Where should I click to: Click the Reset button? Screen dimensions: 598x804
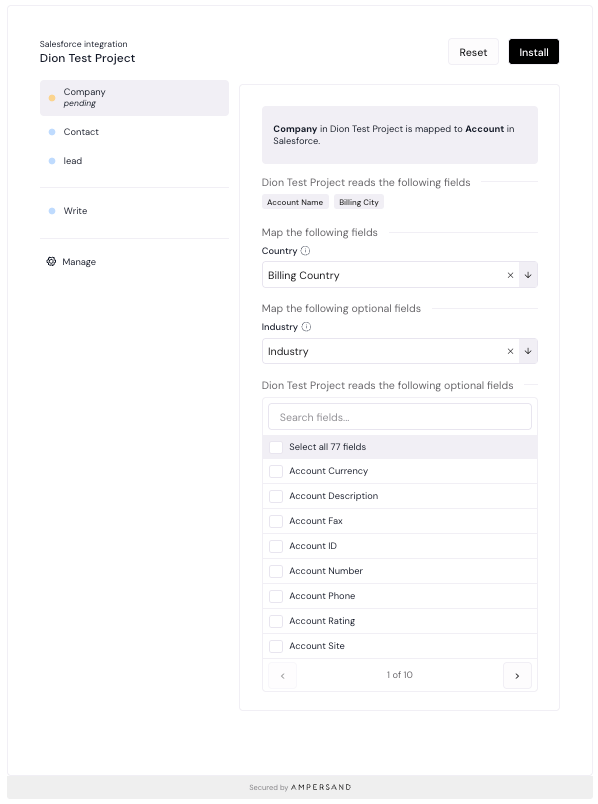(473, 52)
